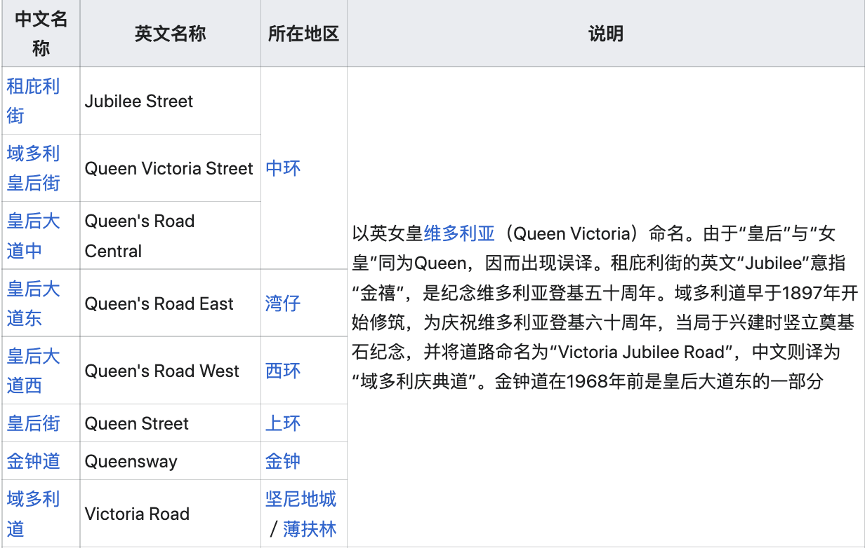Image resolution: width=866 pixels, height=550 pixels.
Task: Follow the 上环 district link
Action: pos(283,424)
